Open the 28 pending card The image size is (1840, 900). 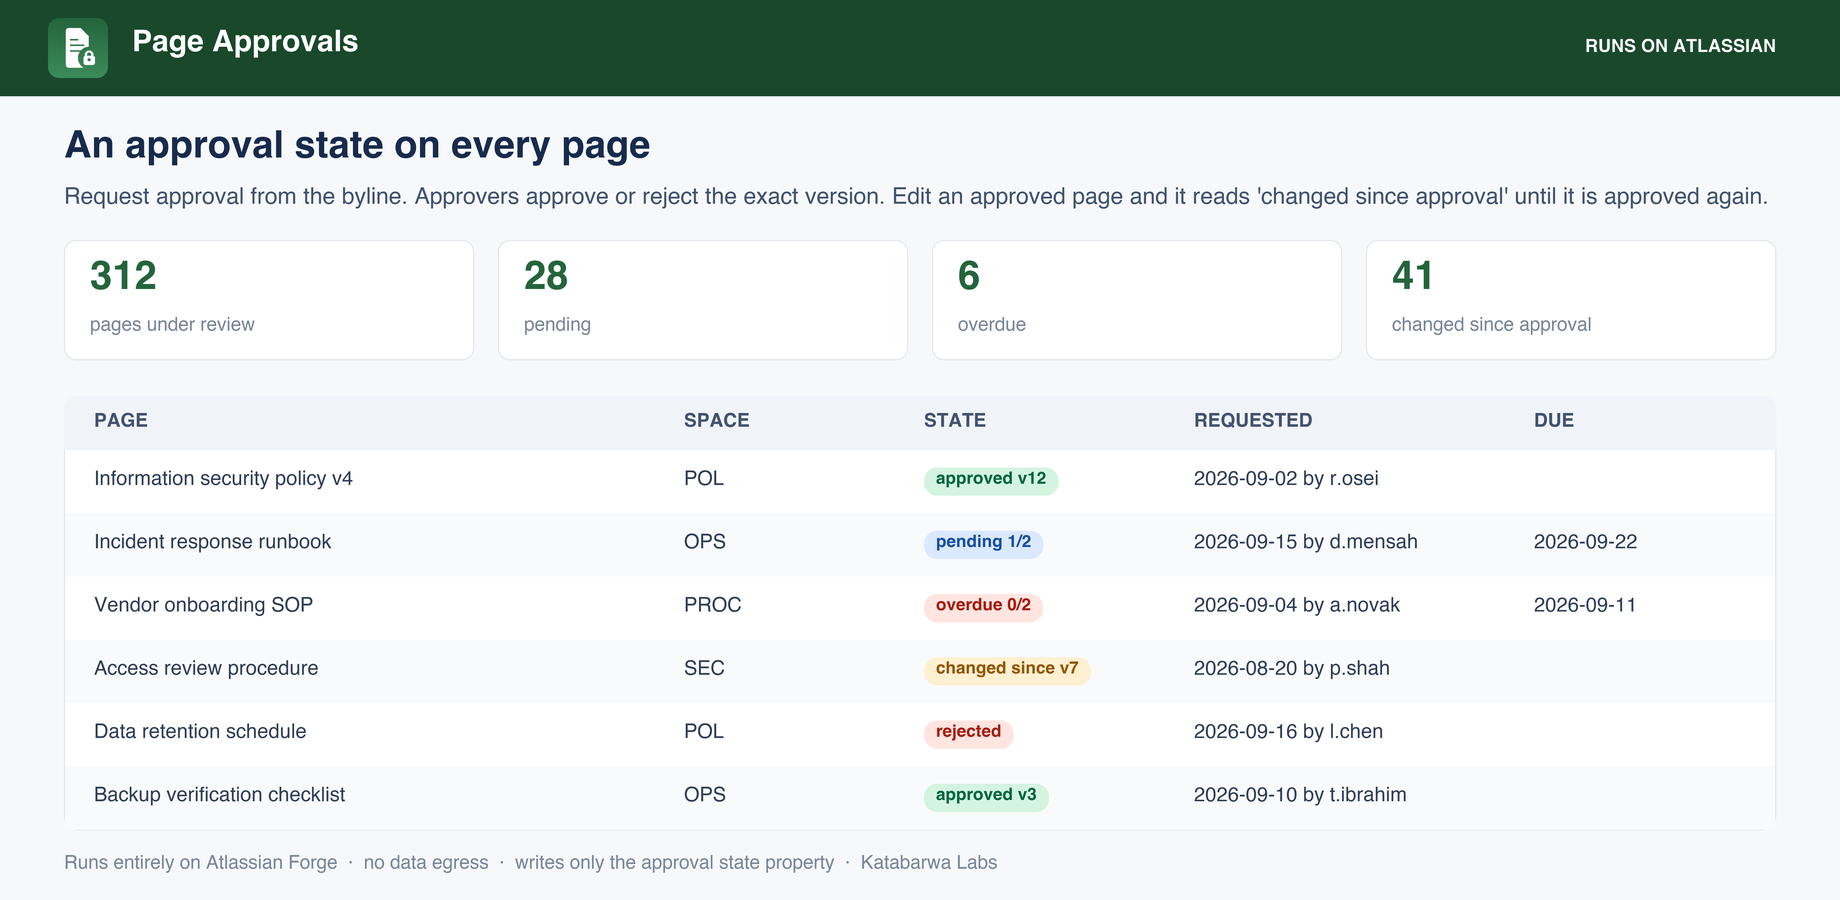703,300
